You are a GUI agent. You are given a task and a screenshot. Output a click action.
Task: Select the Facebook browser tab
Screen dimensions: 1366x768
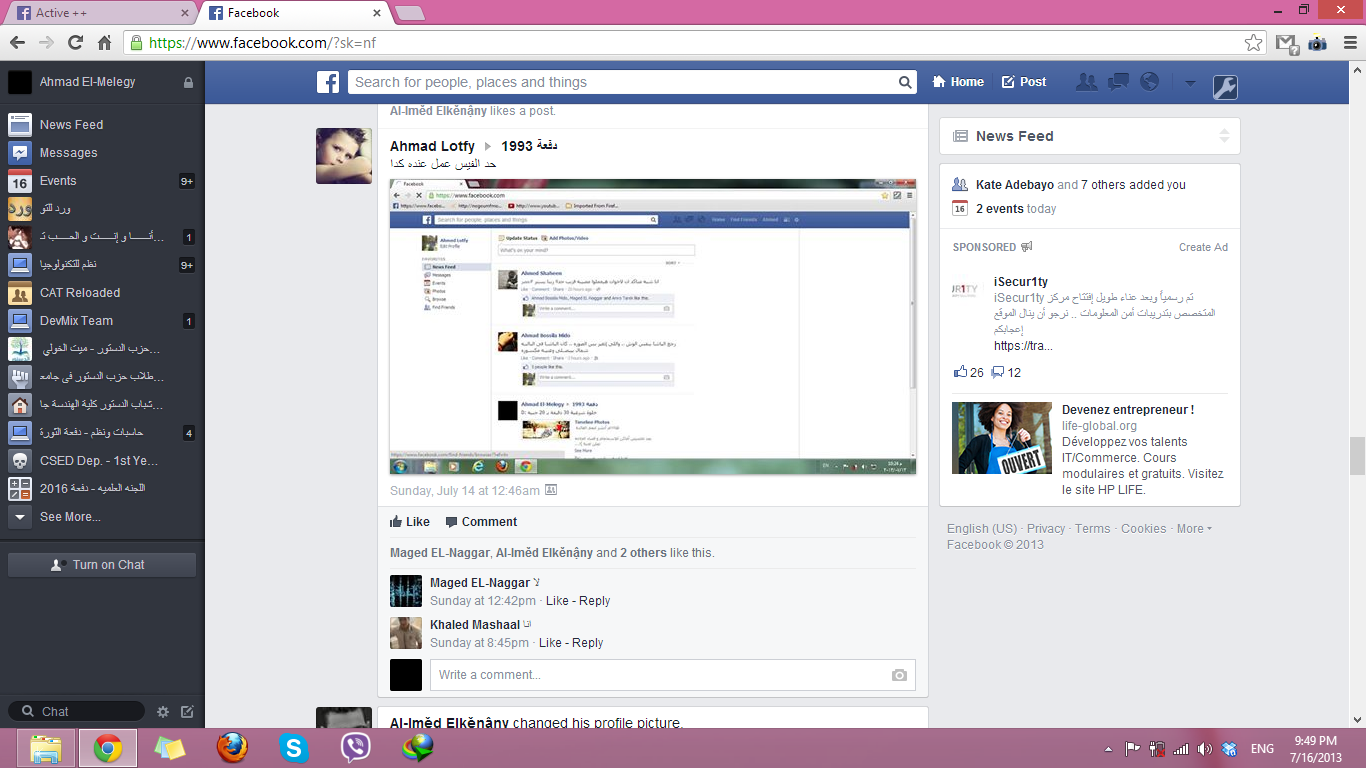click(x=296, y=13)
